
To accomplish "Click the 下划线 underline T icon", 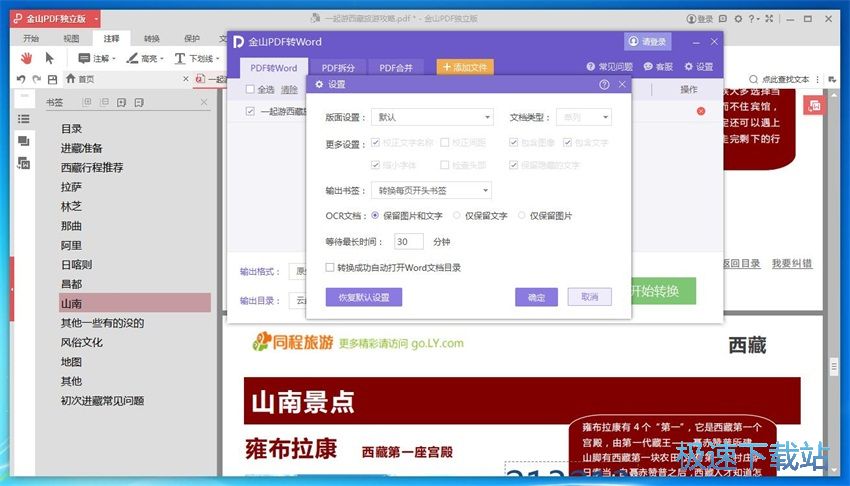I will [x=180, y=58].
